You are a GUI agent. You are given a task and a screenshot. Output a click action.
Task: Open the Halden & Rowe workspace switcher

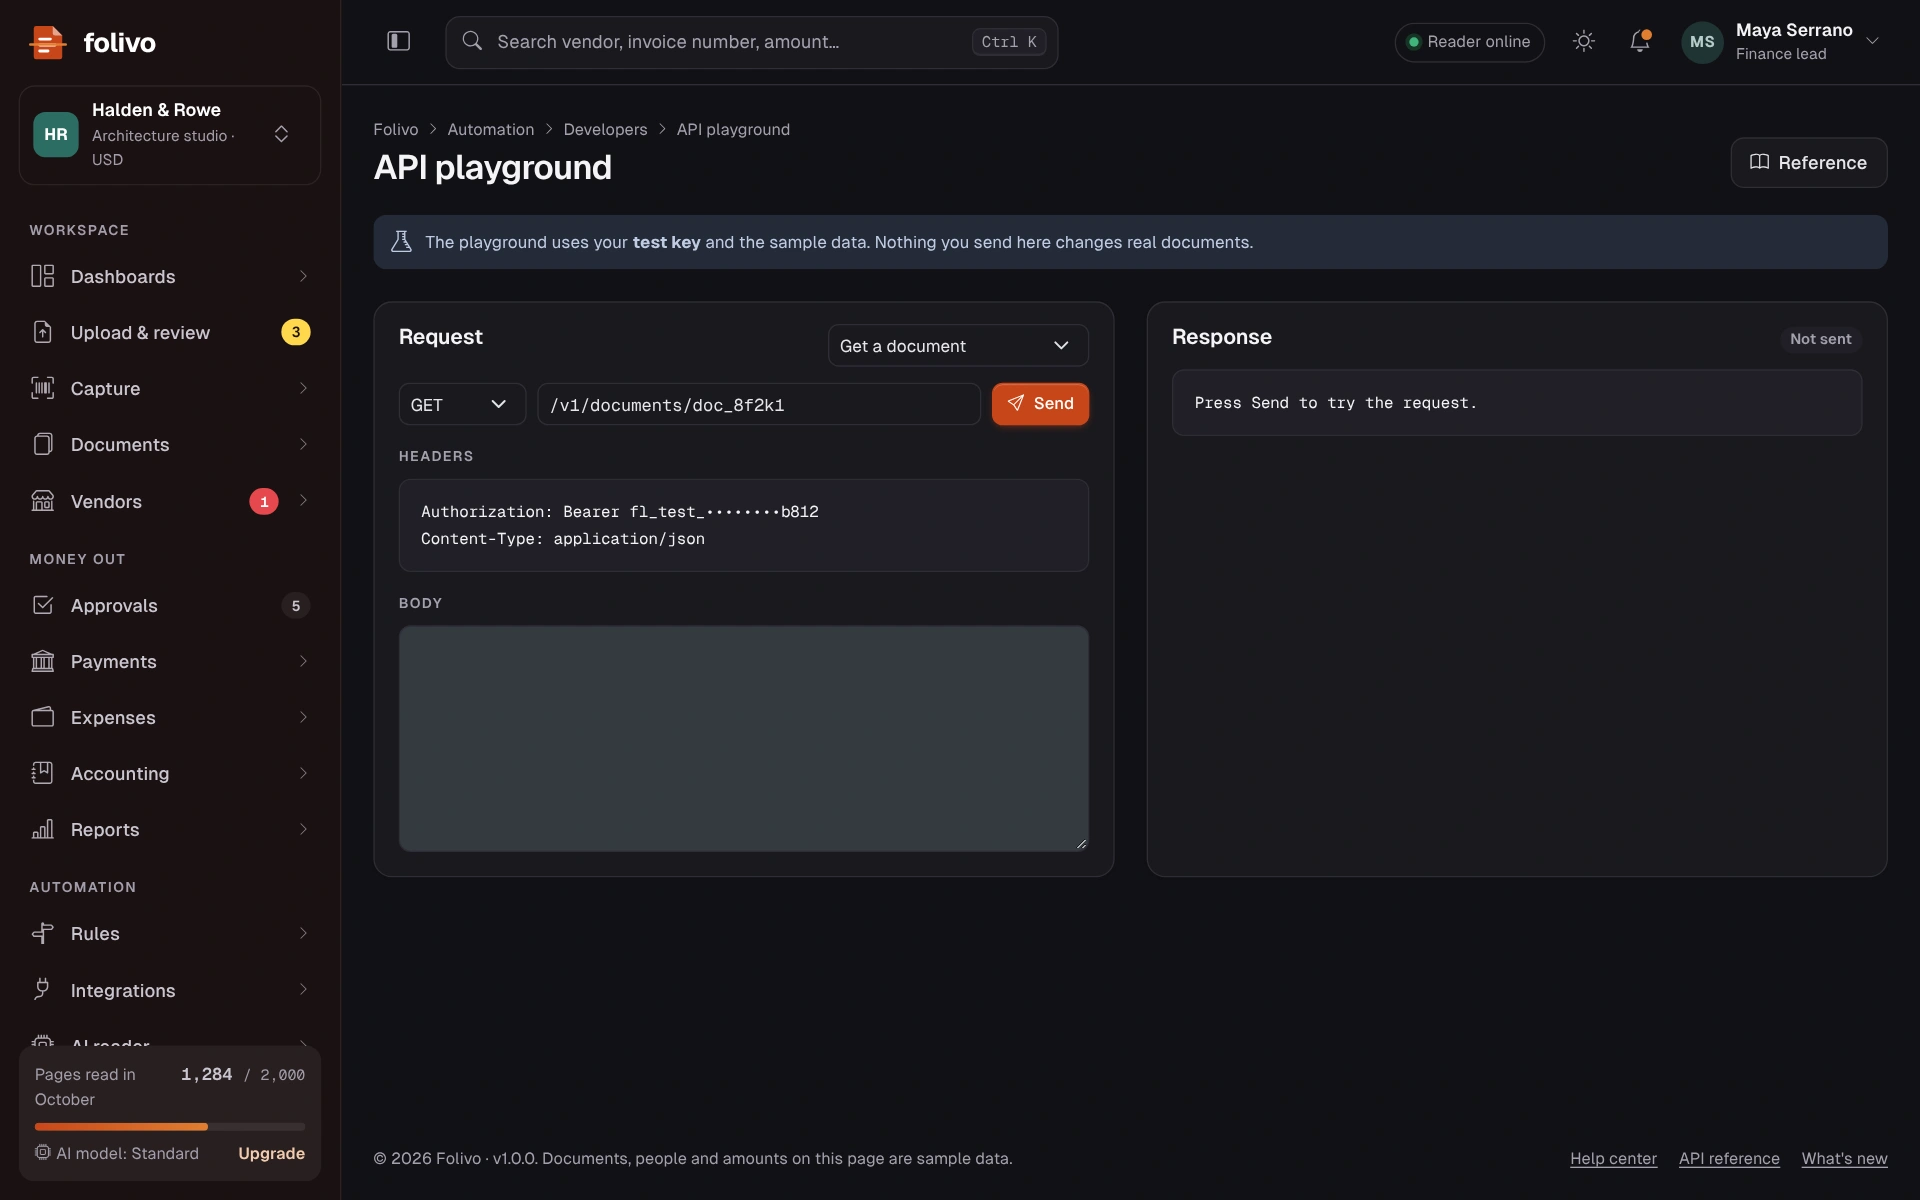pyautogui.click(x=170, y=135)
